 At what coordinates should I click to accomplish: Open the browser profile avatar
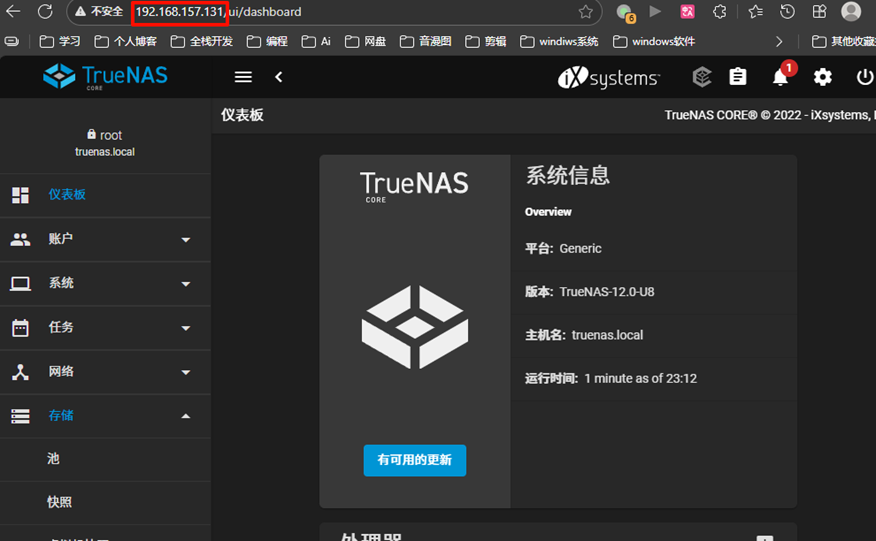(851, 11)
